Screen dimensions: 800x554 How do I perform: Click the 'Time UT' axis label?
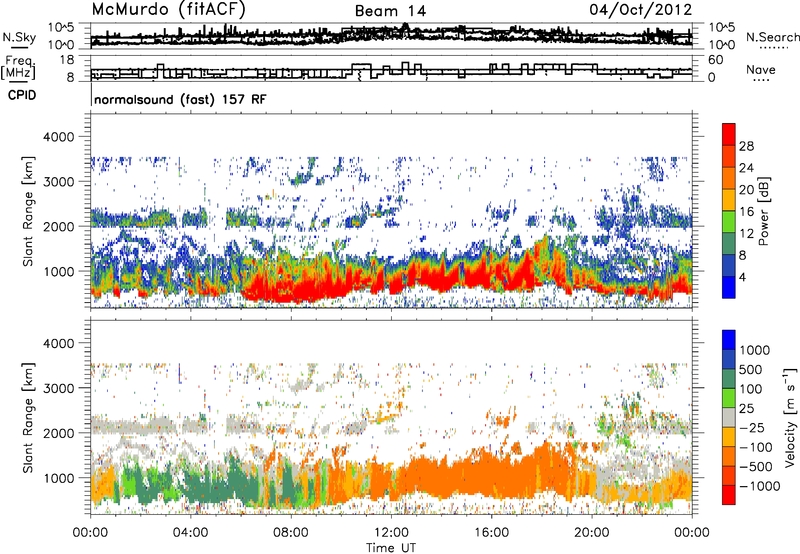(391, 548)
